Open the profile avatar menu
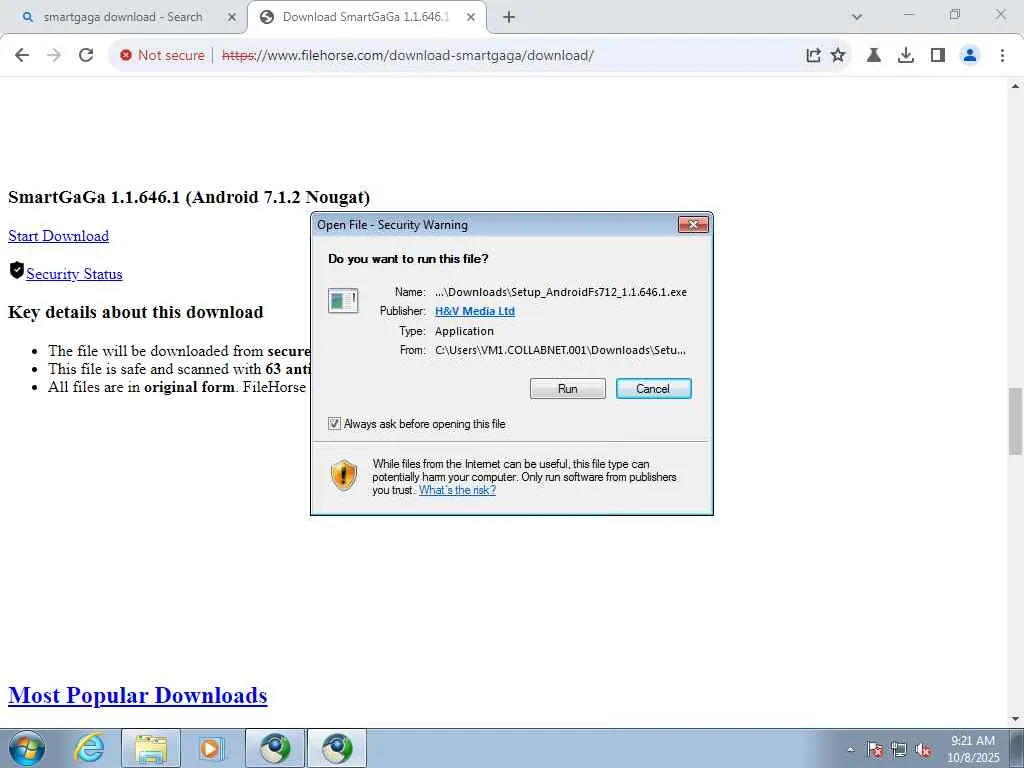The height and width of the screenshot is (768, 1024). click(970, 56)
